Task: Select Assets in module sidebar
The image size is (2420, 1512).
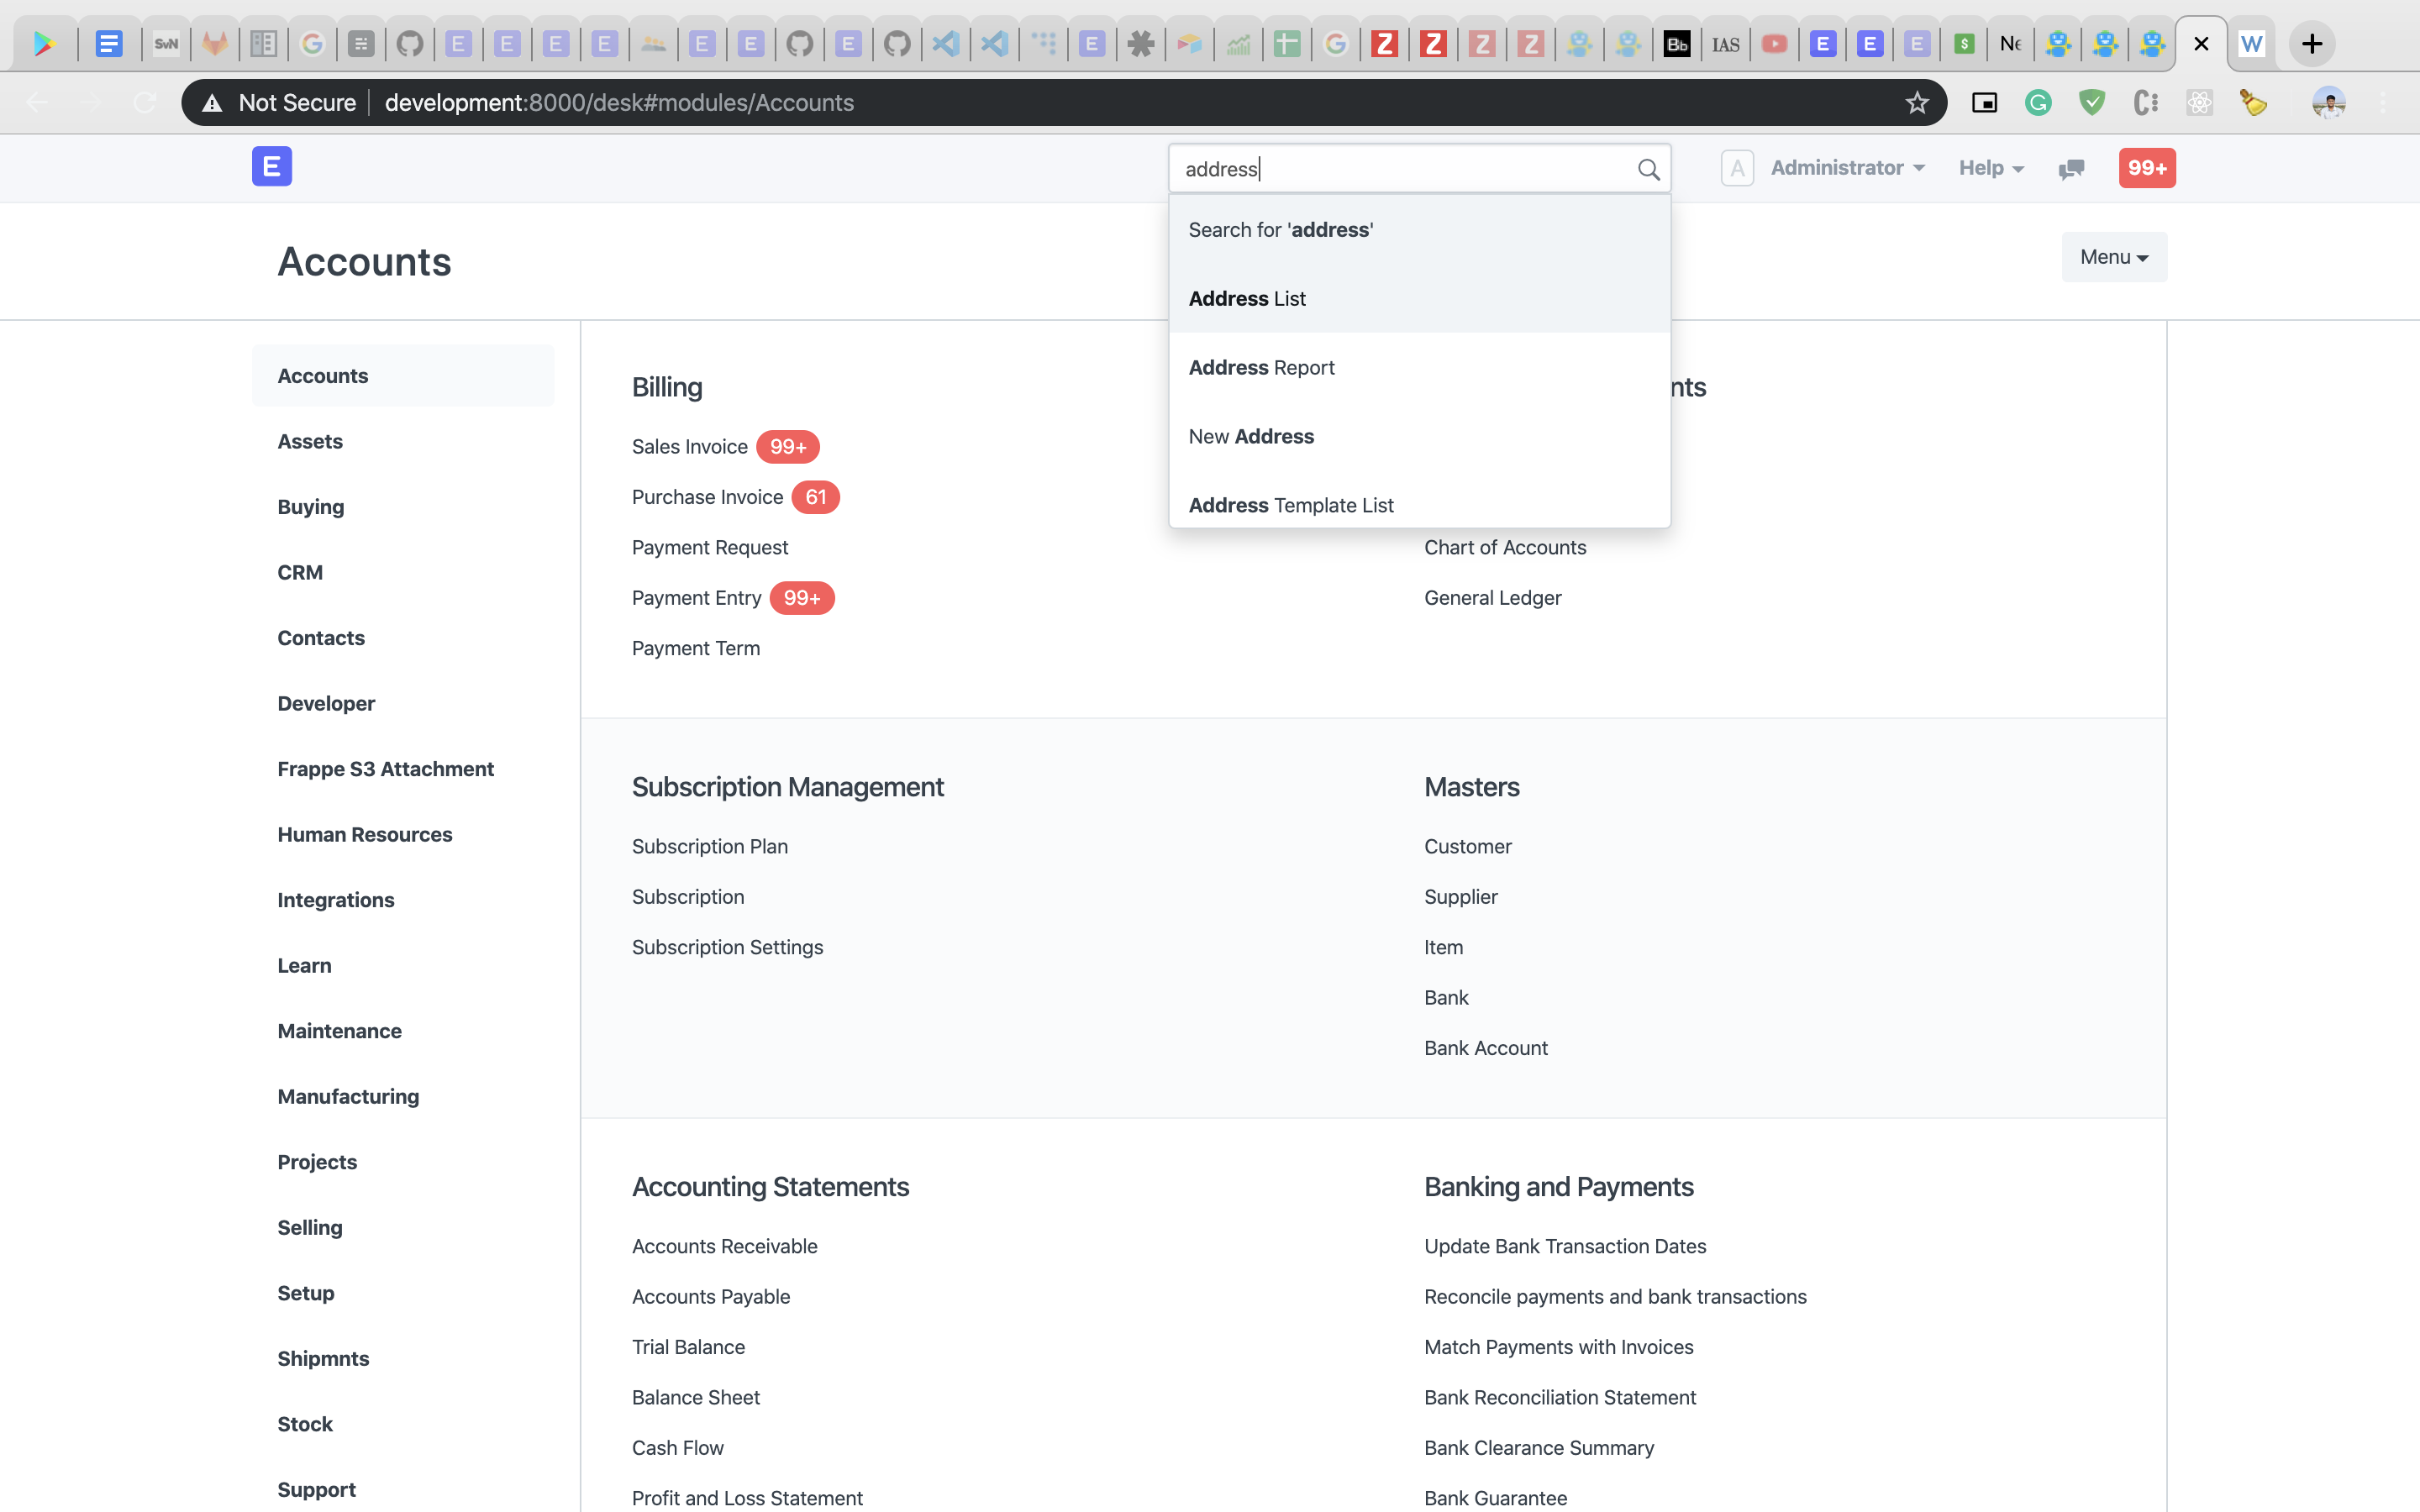Action: [403, 441]
